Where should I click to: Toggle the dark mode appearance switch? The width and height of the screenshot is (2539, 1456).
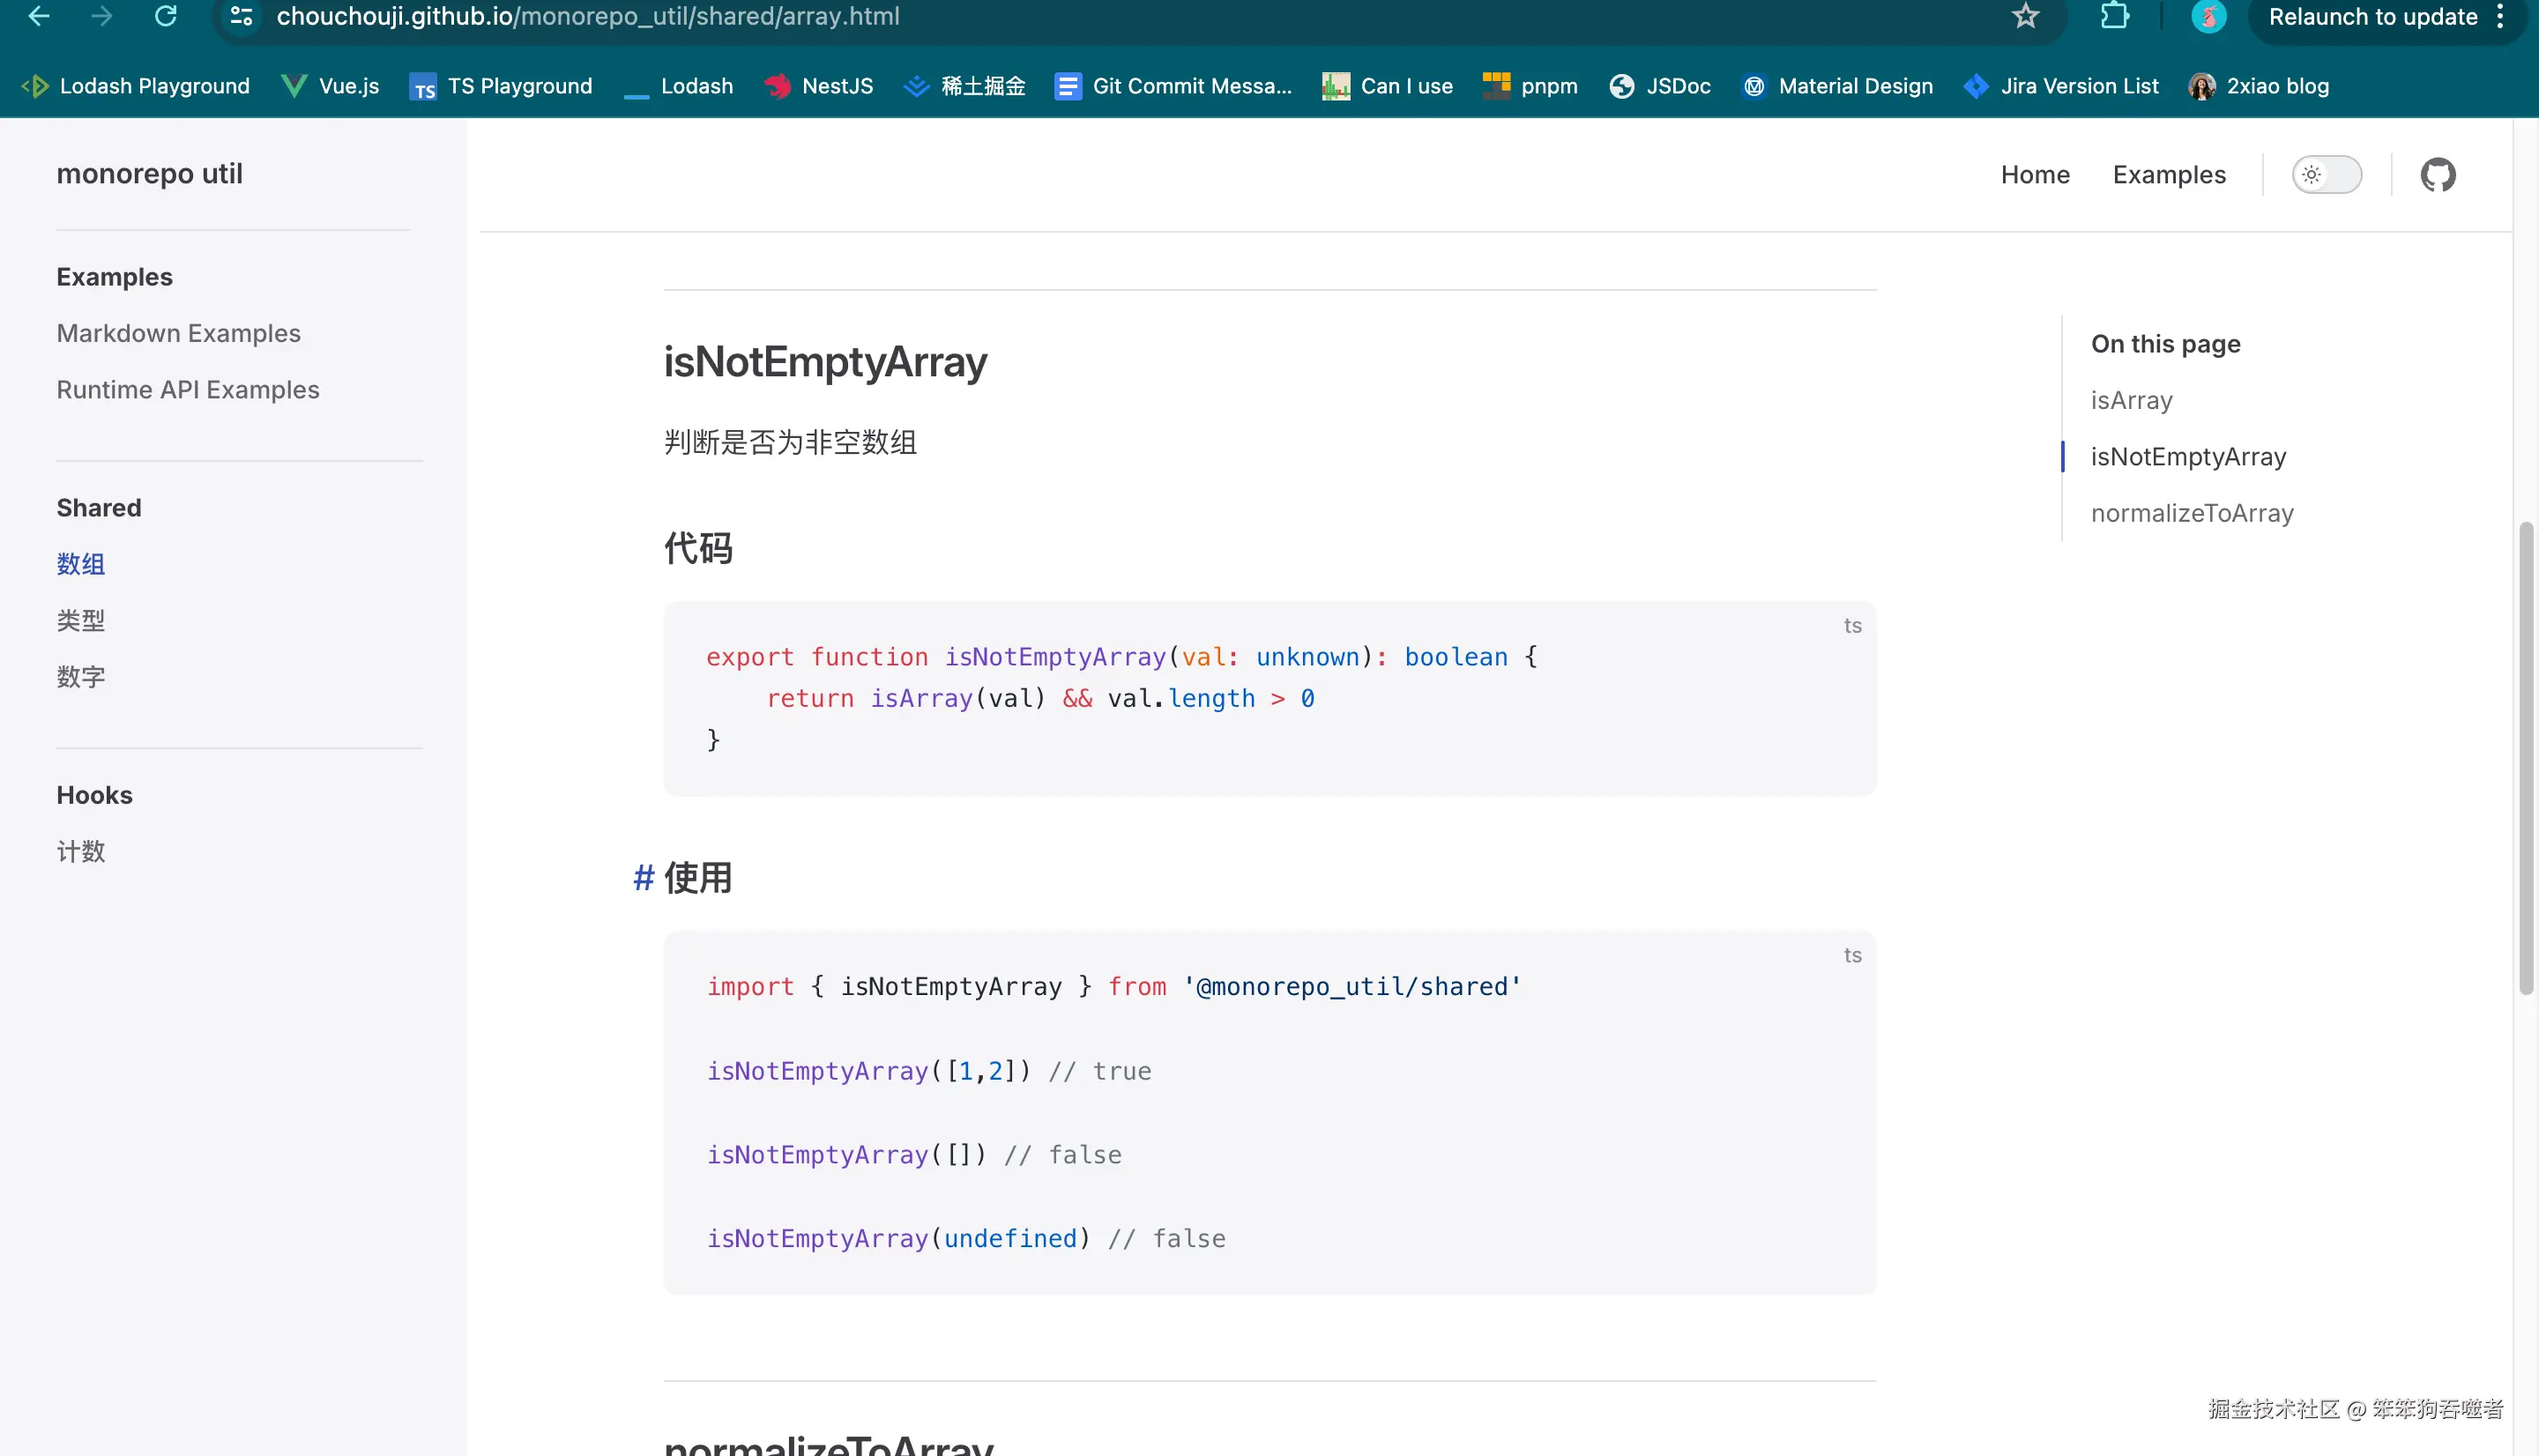click(x=2326, y=175)
